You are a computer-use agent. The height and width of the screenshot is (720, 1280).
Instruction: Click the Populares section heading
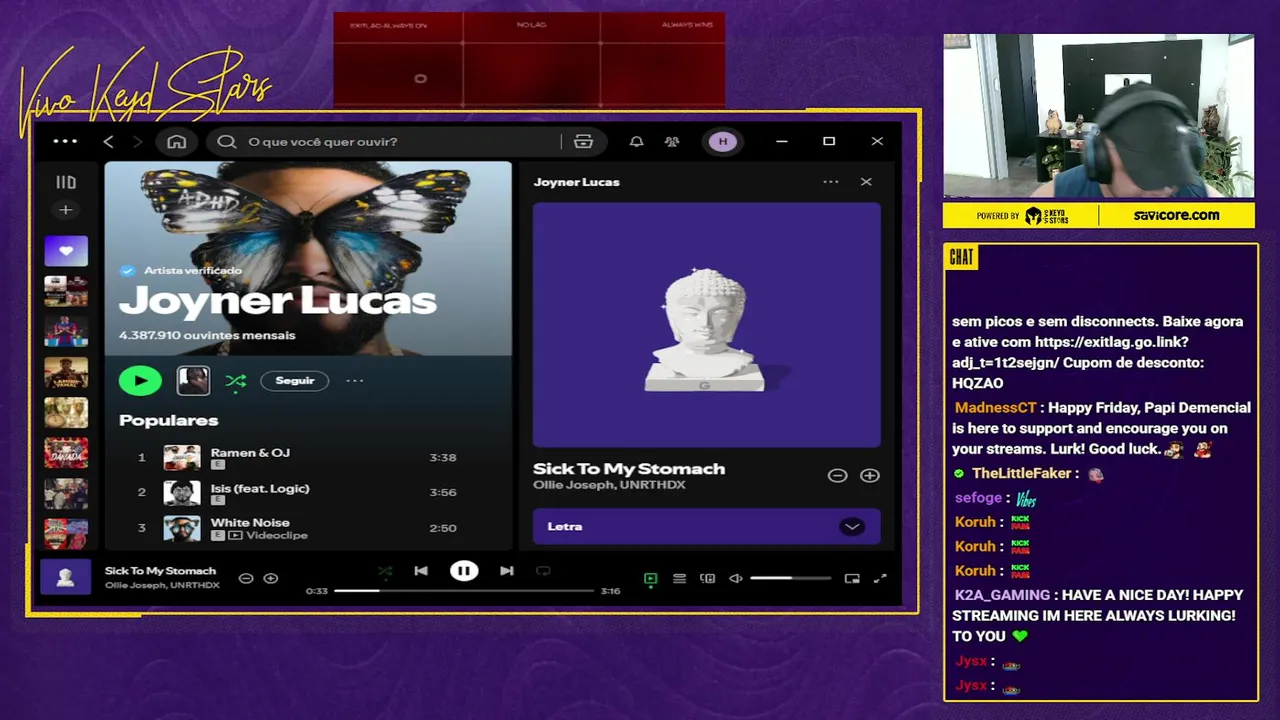pyautogui.click(x=168, y=420)
